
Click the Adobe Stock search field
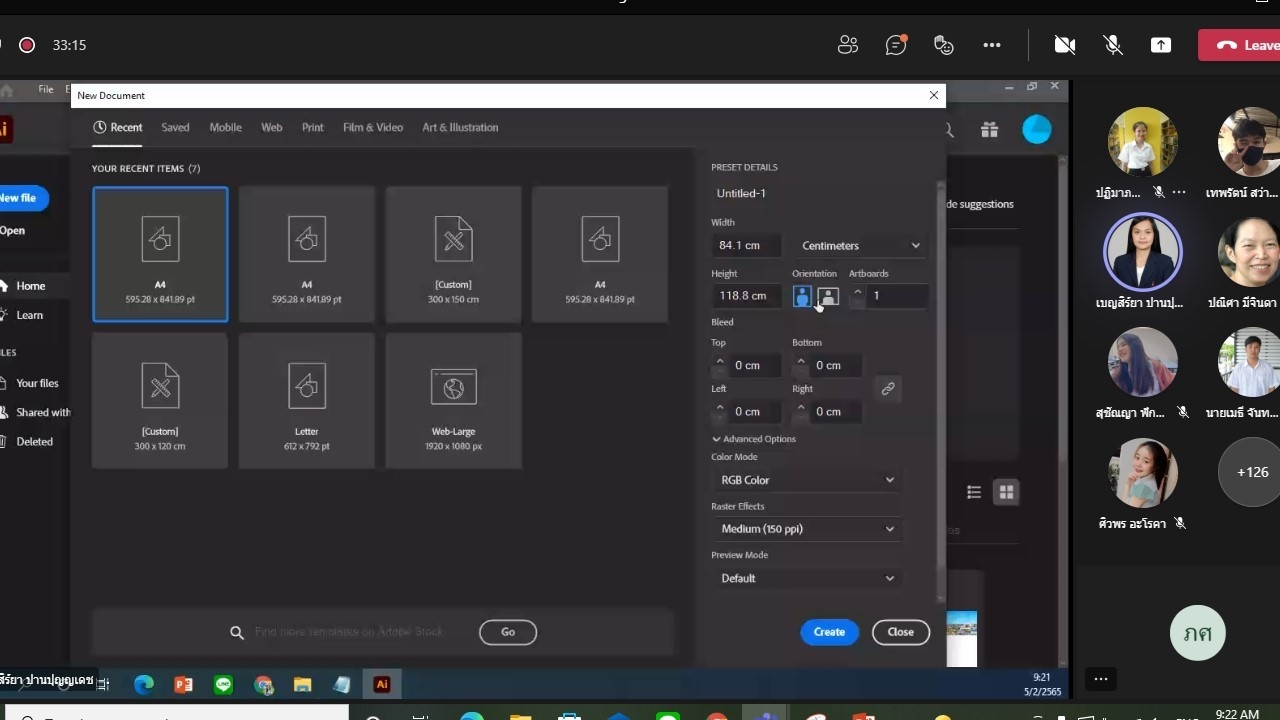coord(348,632)
